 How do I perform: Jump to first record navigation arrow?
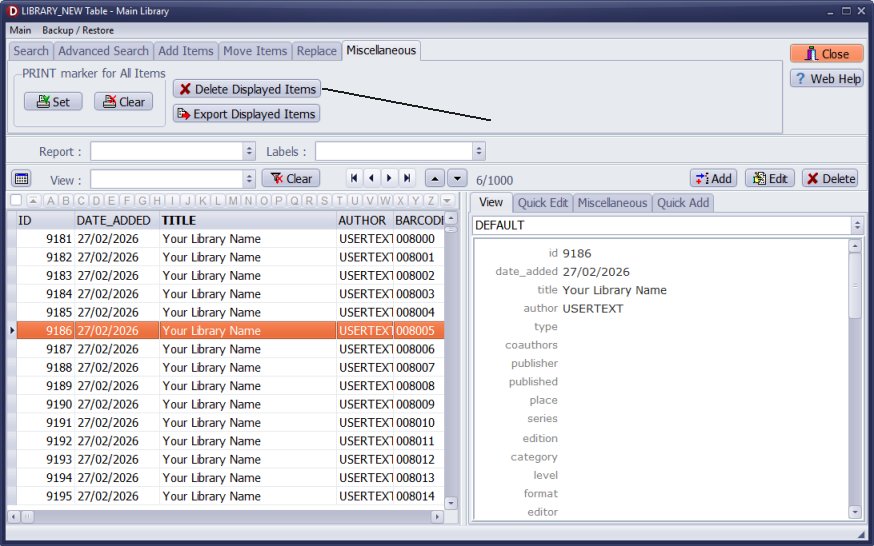(x=354, y=178)
